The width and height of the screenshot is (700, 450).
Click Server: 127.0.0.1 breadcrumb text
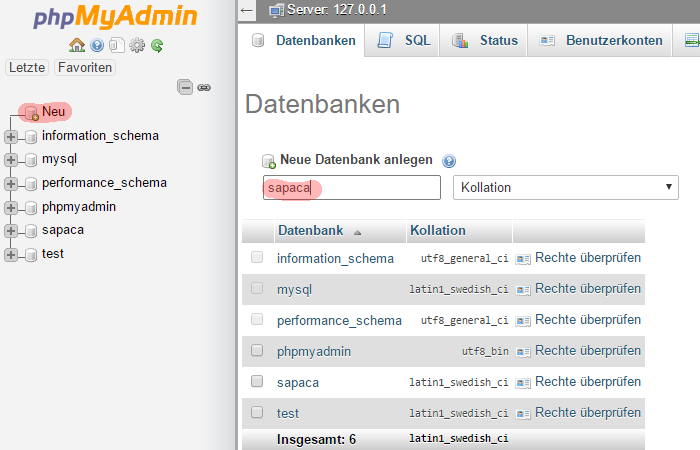click(337, 10)
